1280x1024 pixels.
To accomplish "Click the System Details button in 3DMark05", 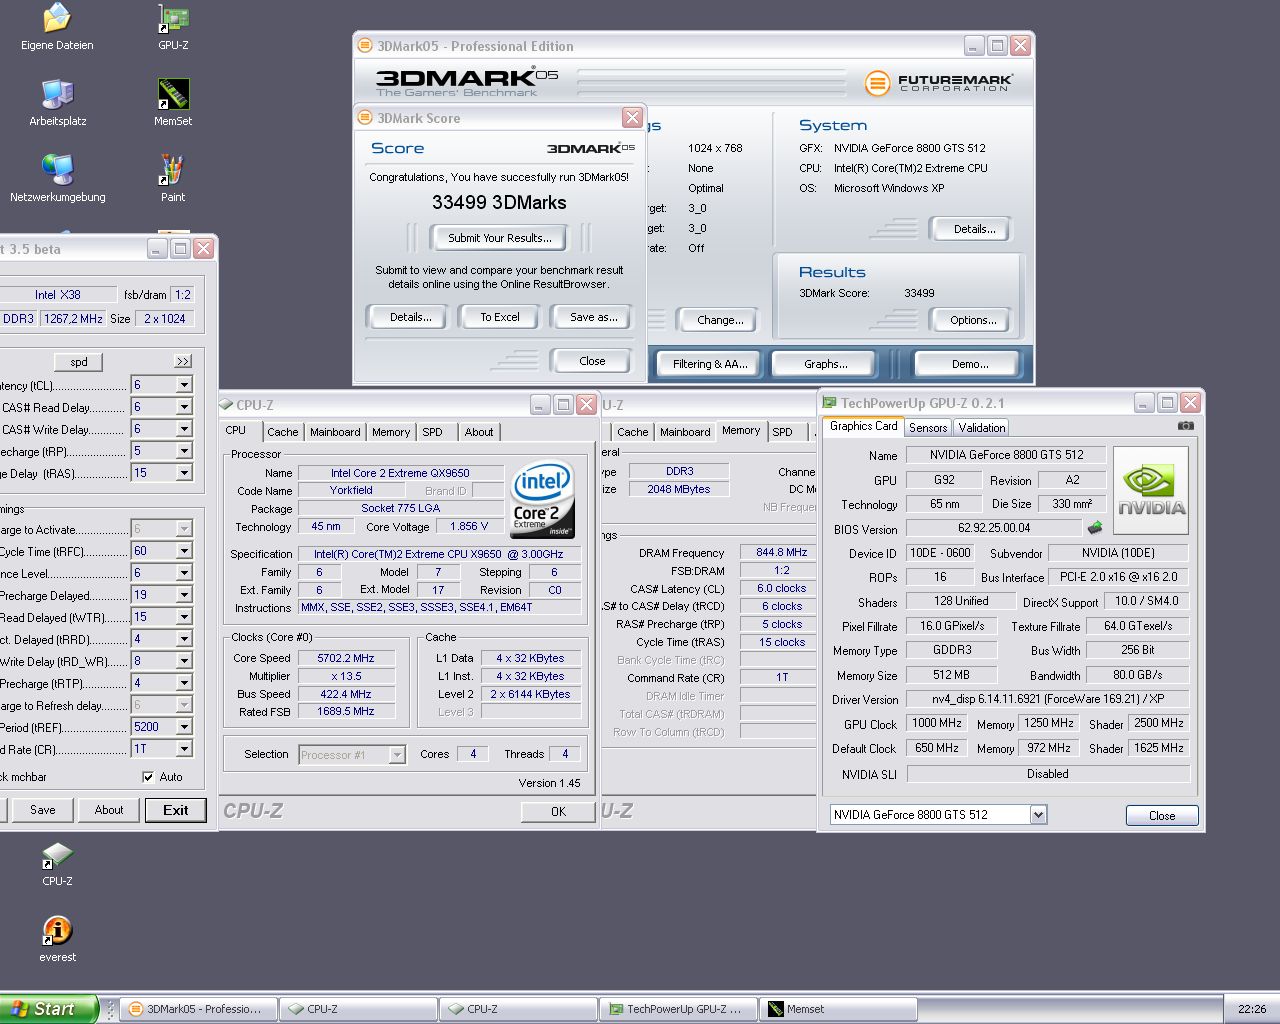I will coord(974,229).
